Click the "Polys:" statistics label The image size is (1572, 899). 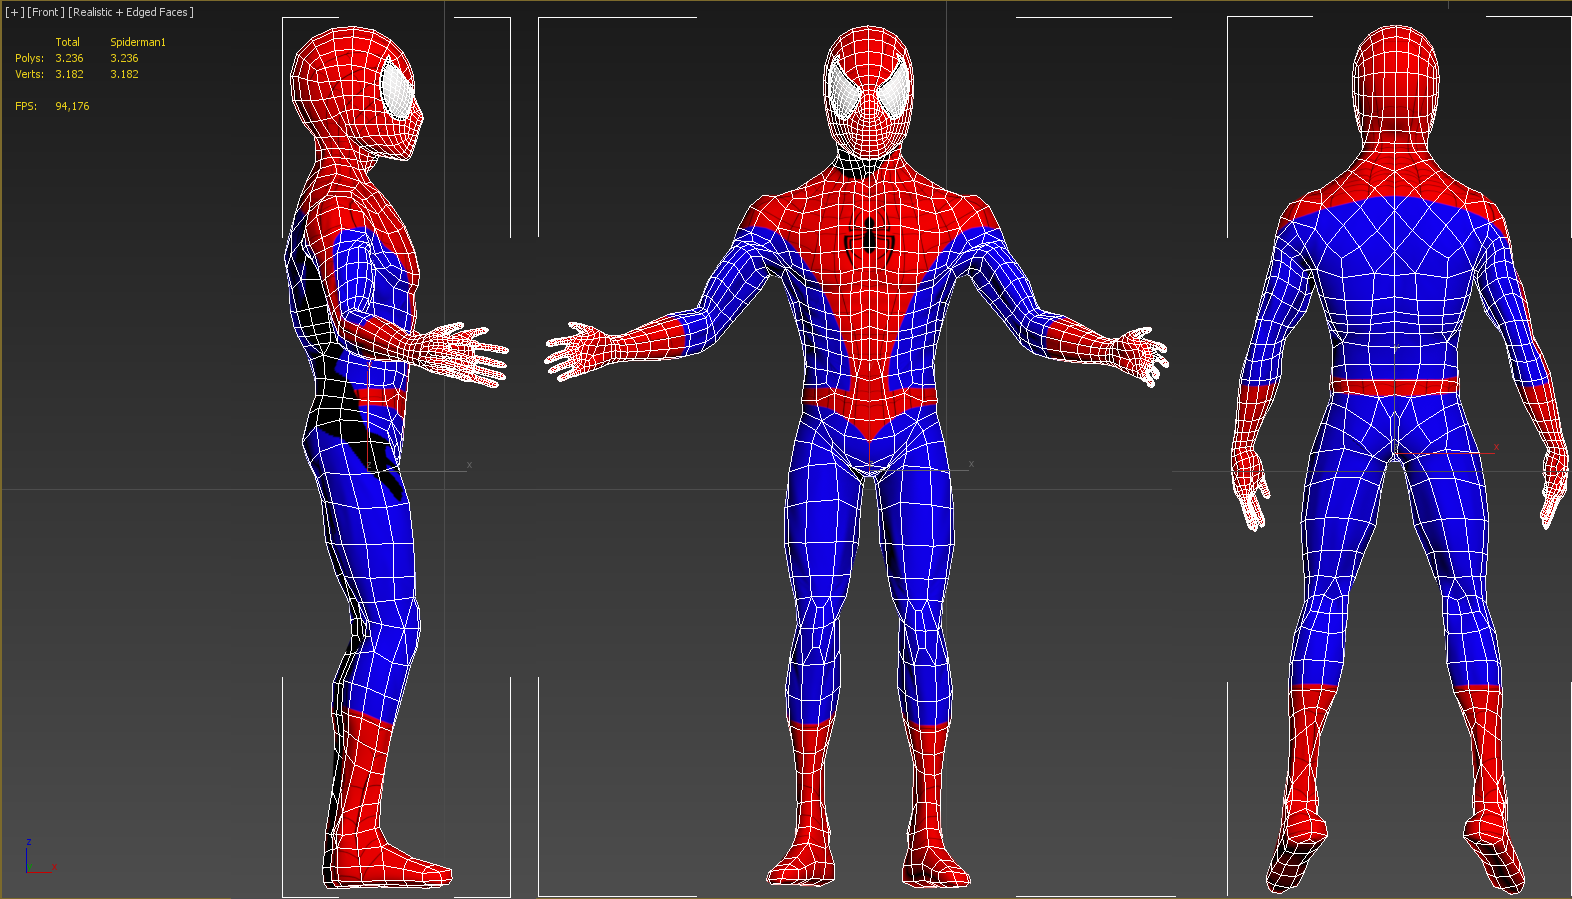pos(29,58)
